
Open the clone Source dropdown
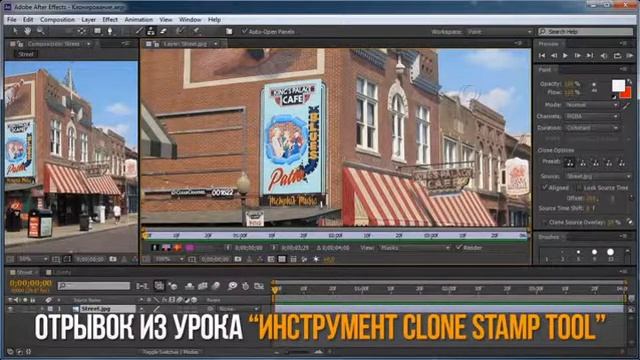[x=598, y=176]
